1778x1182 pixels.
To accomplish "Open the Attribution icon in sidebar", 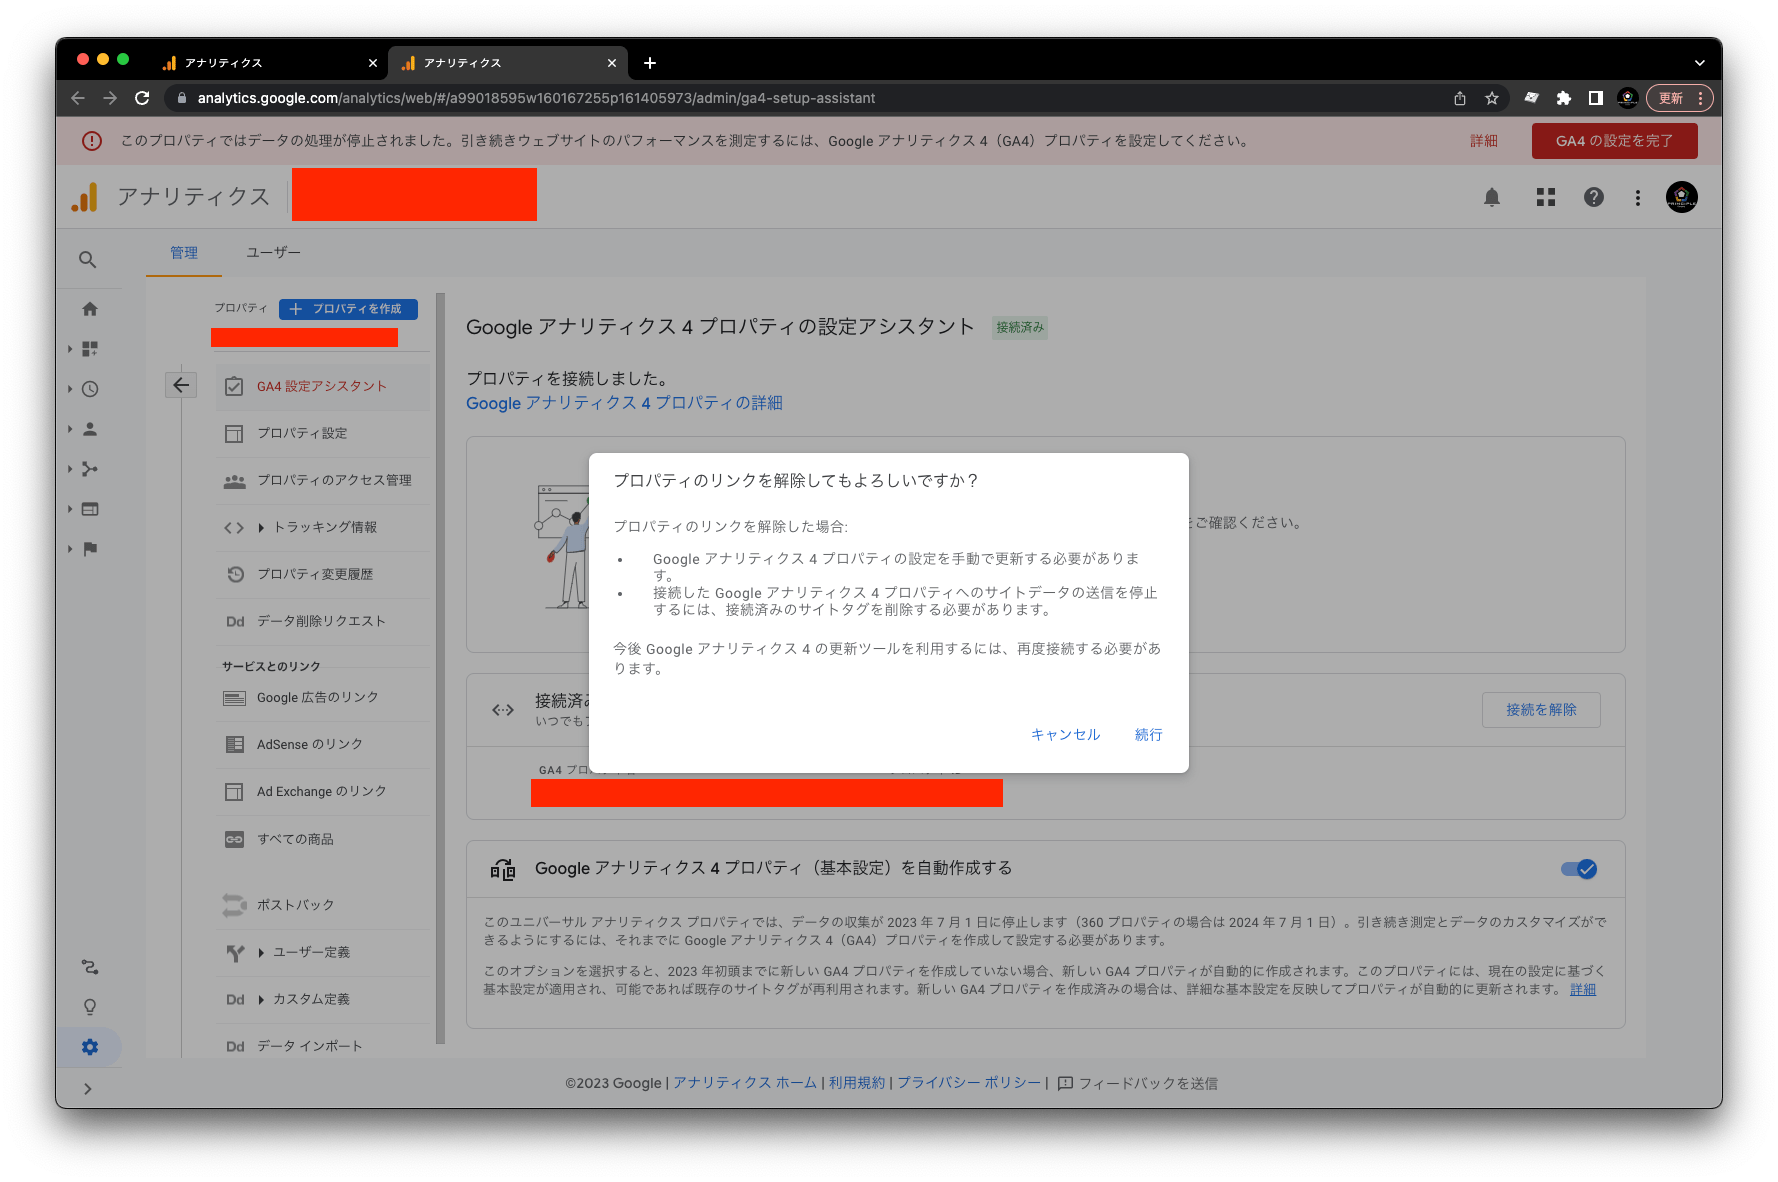I will point(90,967).
